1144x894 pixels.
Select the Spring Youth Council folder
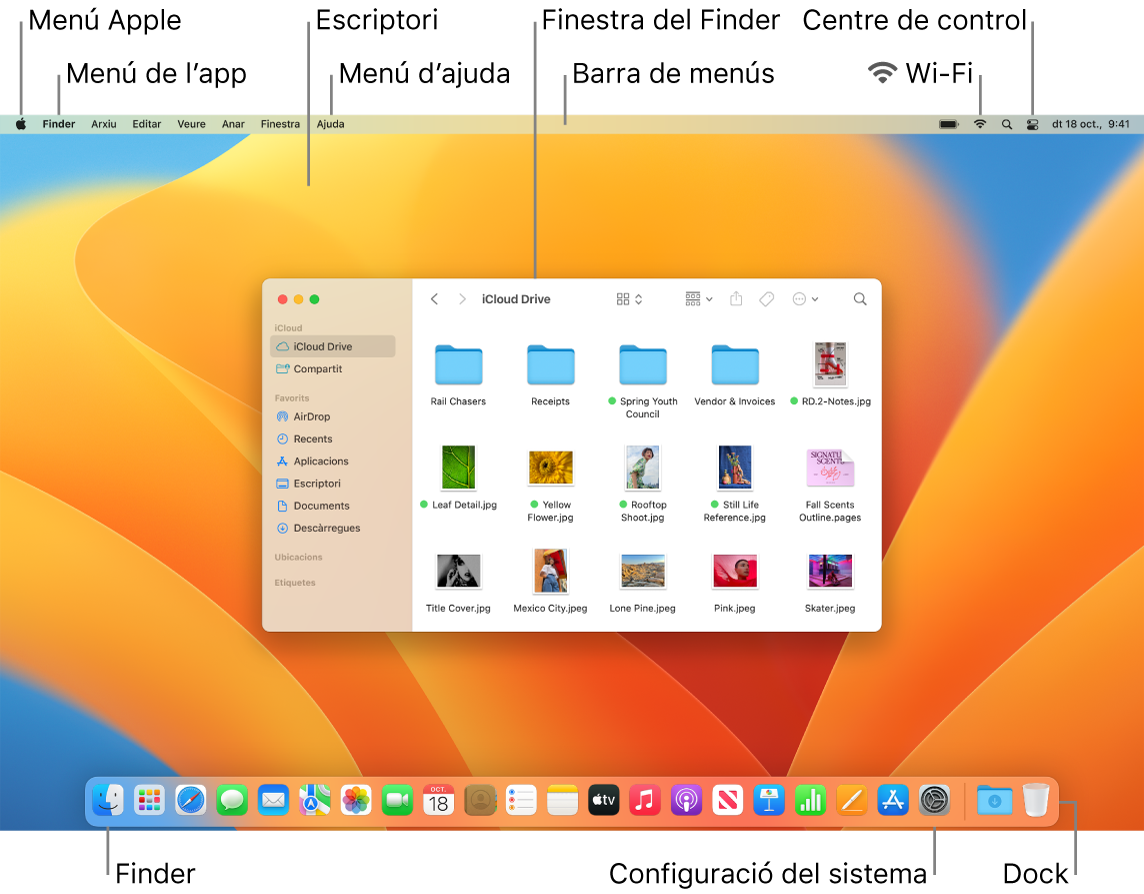coord(643,380)
